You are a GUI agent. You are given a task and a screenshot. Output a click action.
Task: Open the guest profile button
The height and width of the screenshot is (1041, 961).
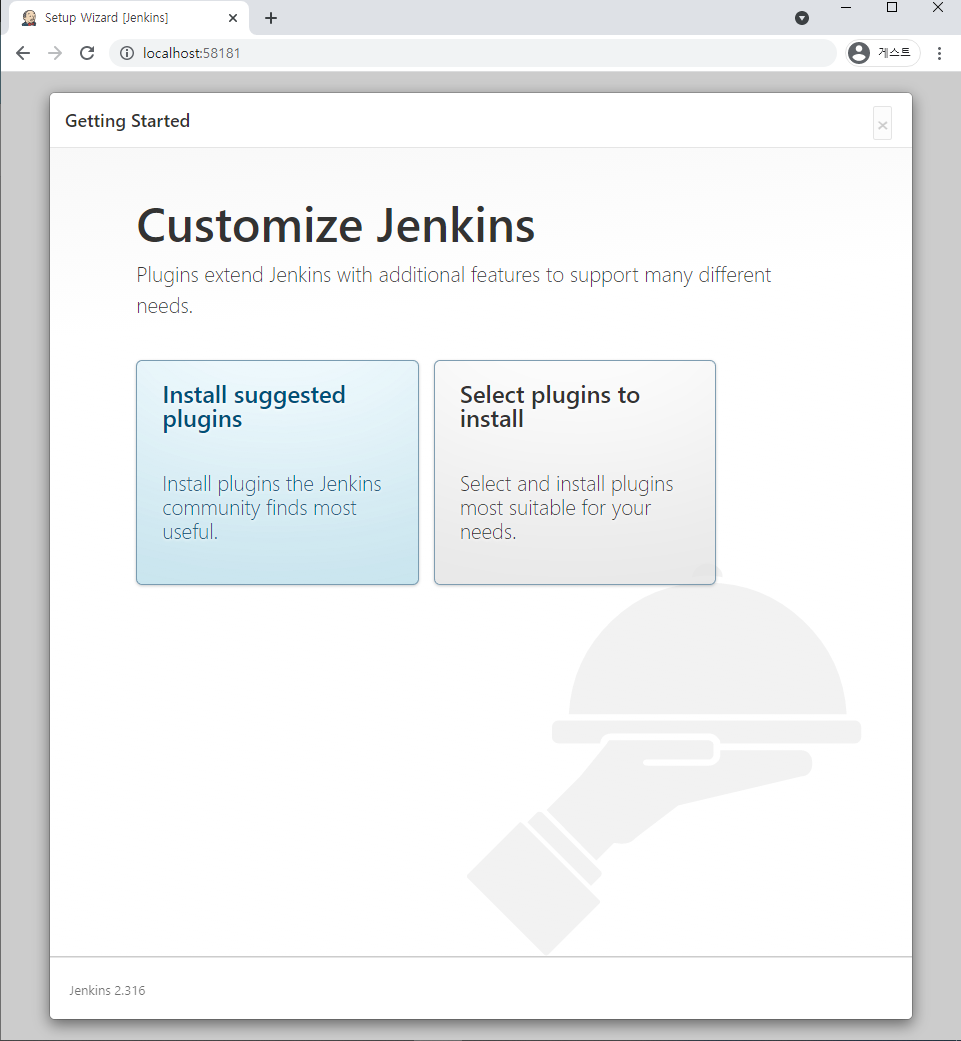pos(883,53)
